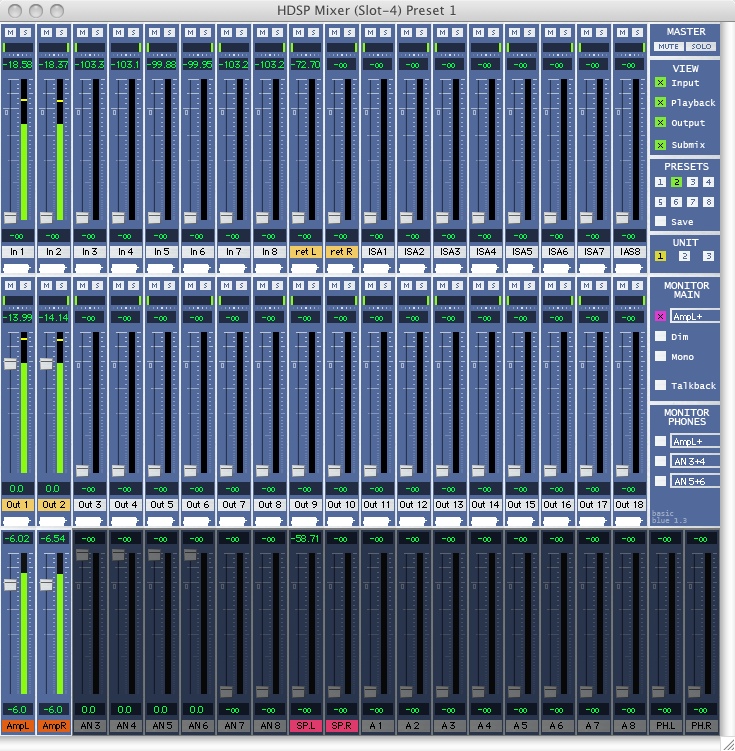Load preset 2
The height and width of the screenshot is (751, 735).
point(676,182)
